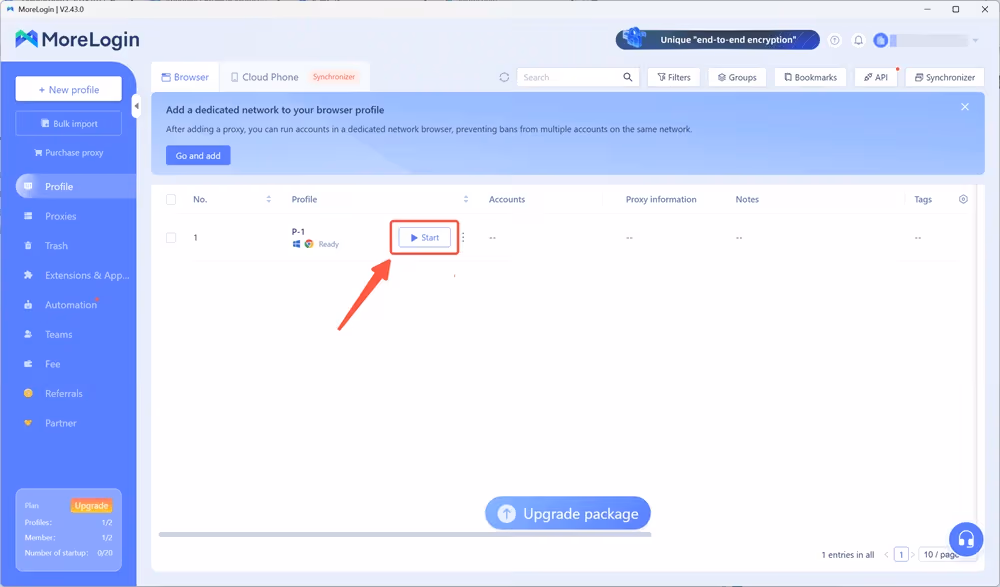The height and width of the screenshot is (587, 1000).
Task: Click Go and add to configure a proxy
Action: [x=198, y=155]
